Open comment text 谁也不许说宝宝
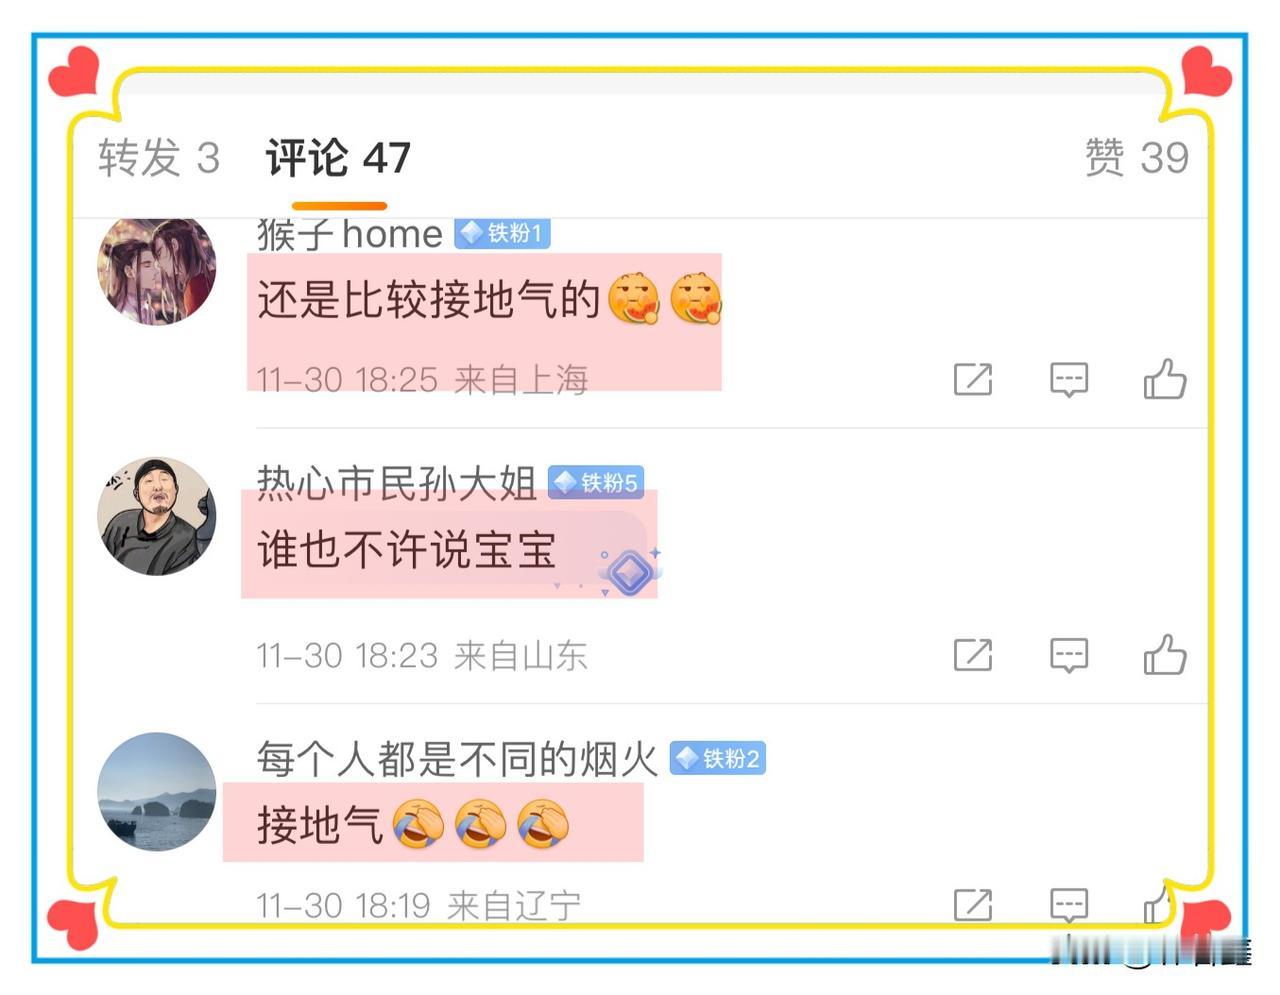This screenshot has height=995, width=1280. [406, 550]
